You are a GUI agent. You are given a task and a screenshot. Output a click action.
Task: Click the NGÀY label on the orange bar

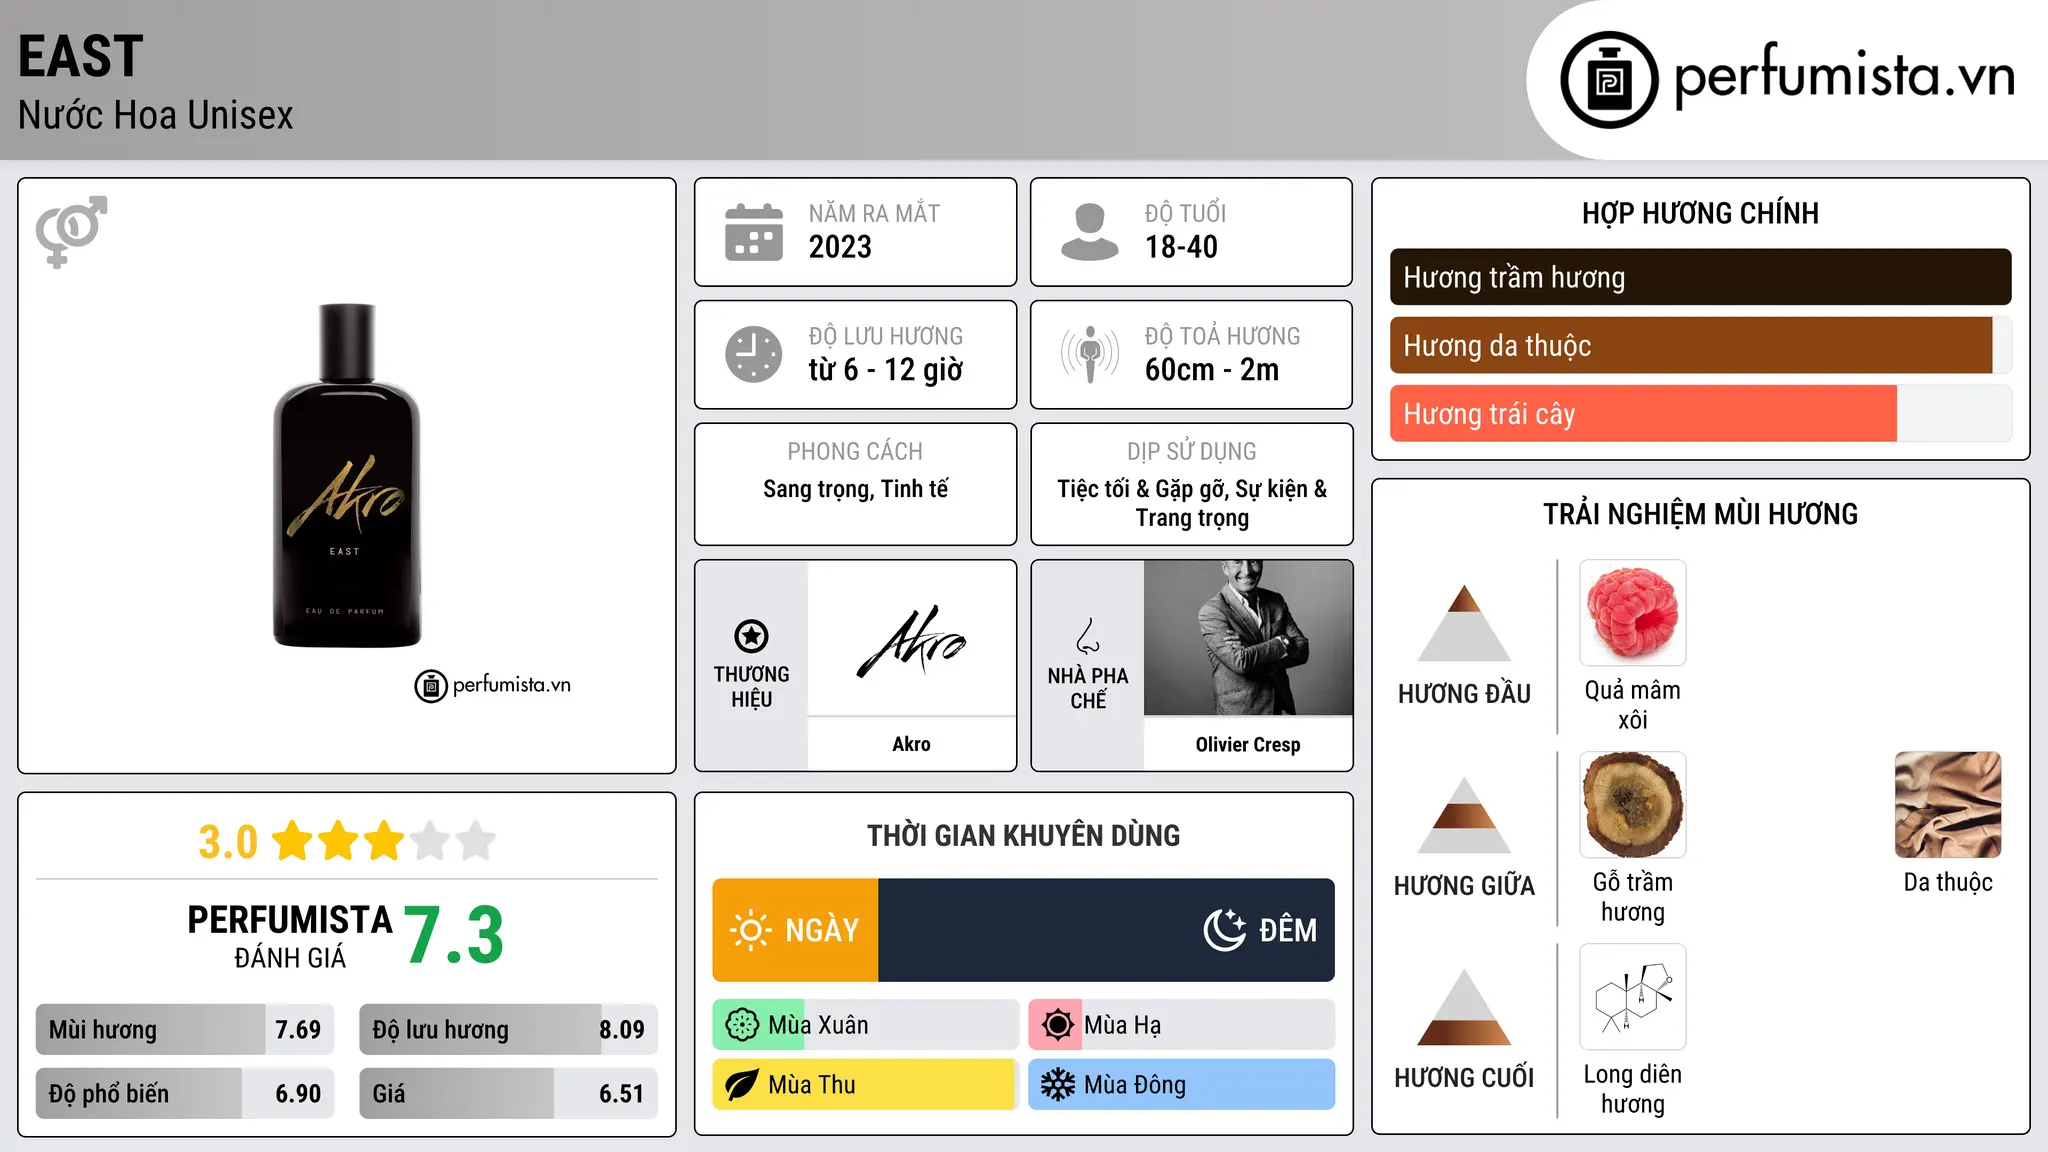(x=822, y=930)
